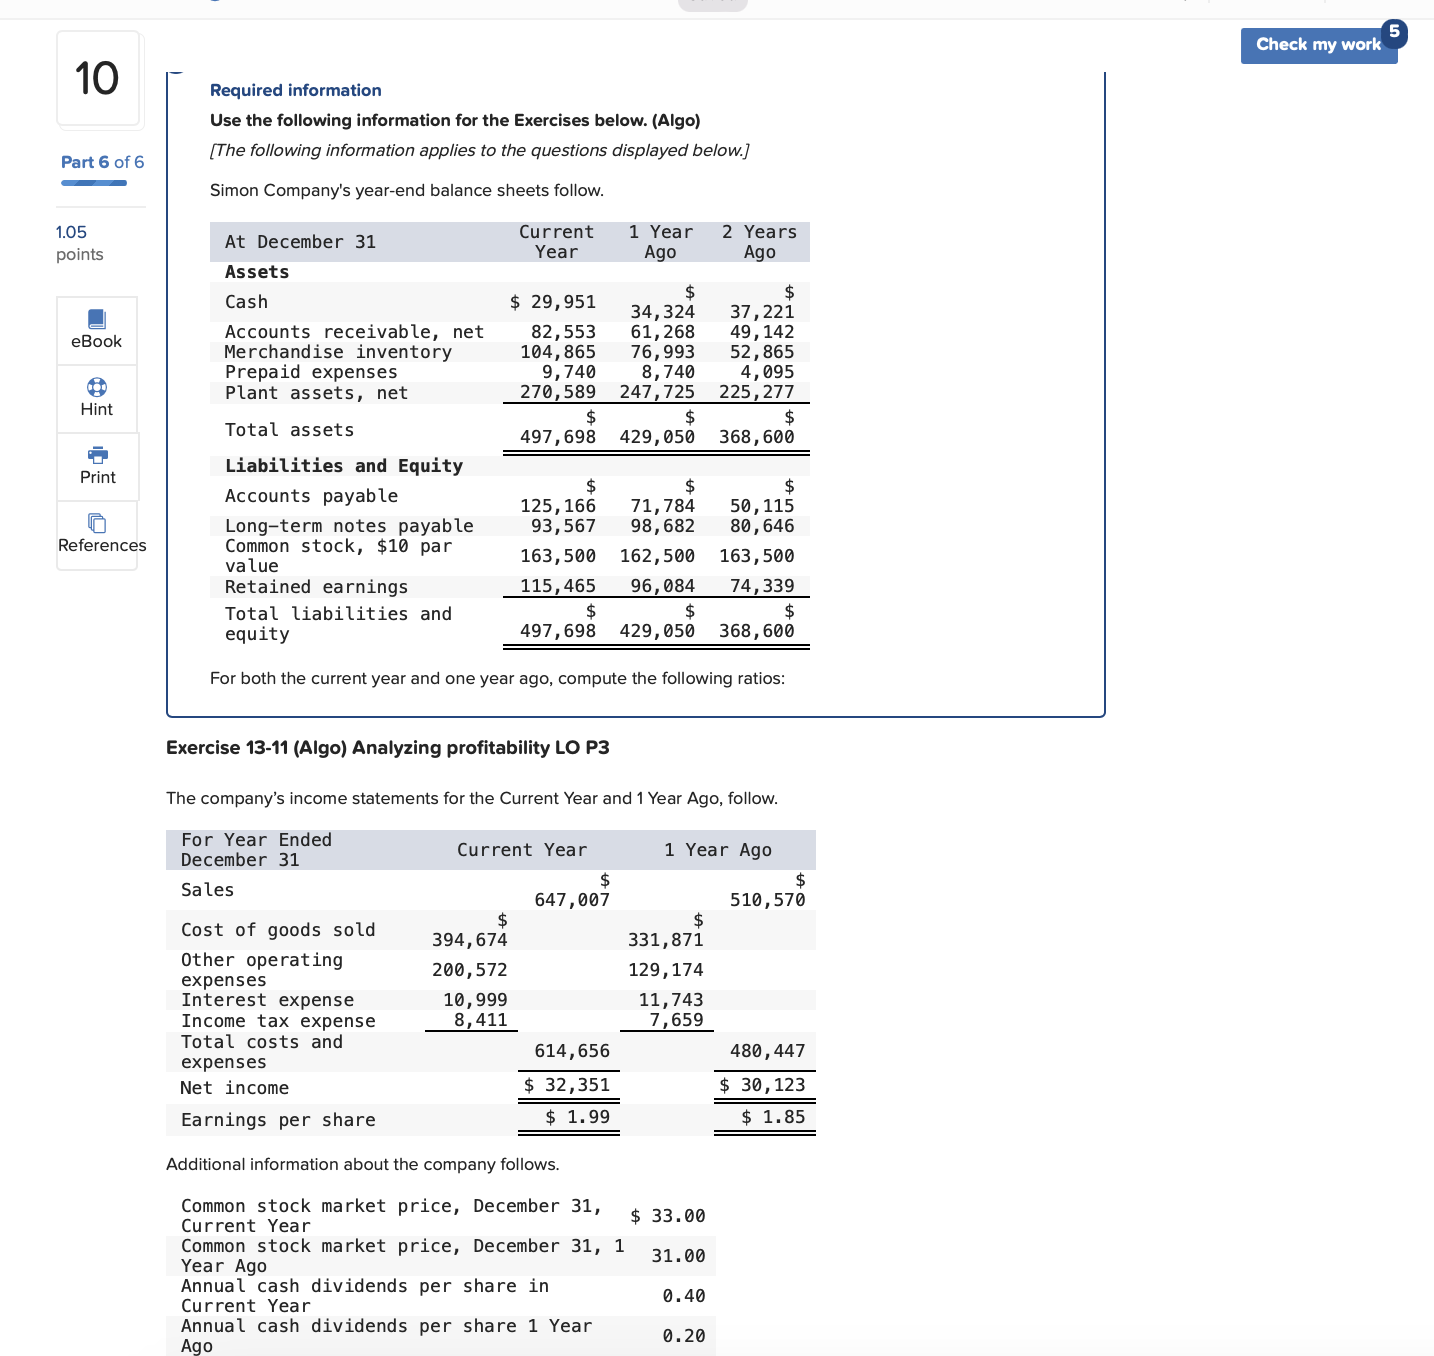Image resolution: width=1434 pixels, height=1356 pixels.
Task: Click the eBook book icon above its label
Action: [x=96, y=320]
